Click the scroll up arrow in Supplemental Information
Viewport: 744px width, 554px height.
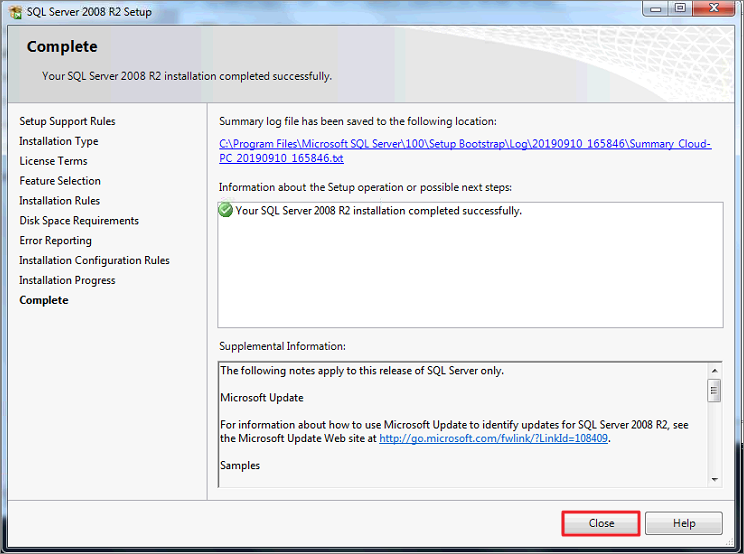point(714,370)
